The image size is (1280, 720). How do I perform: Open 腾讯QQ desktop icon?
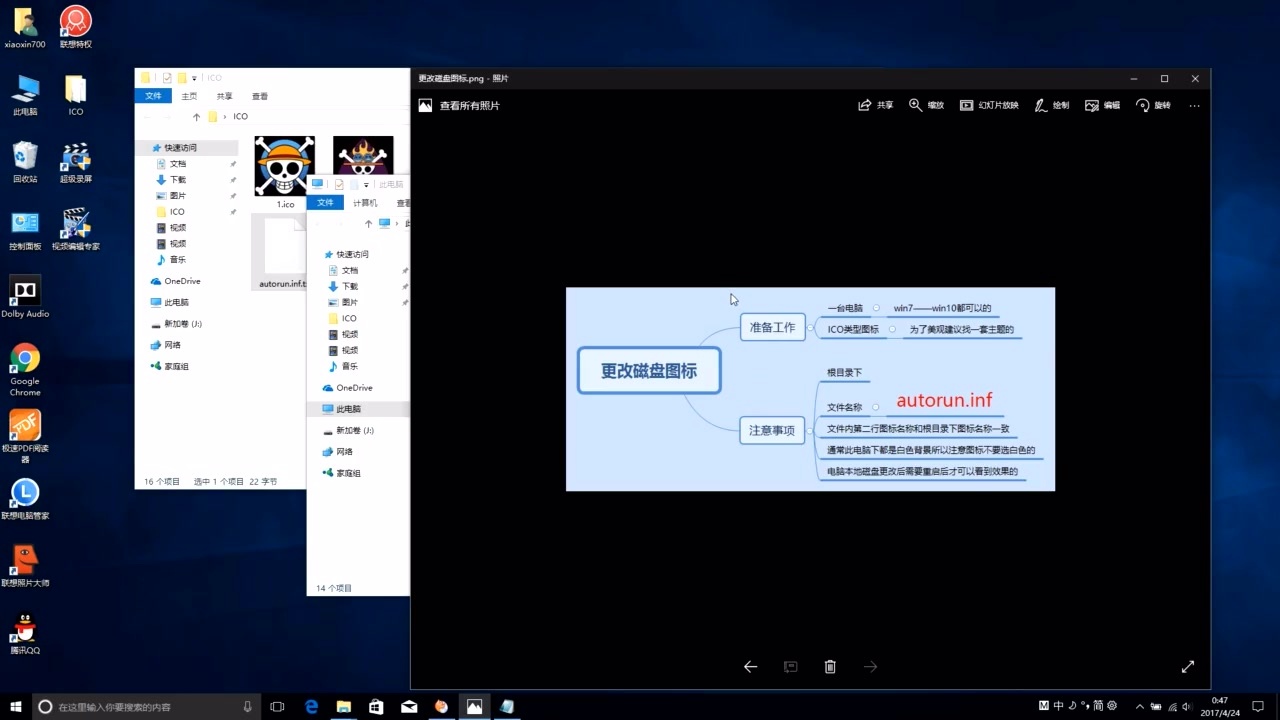25,634
